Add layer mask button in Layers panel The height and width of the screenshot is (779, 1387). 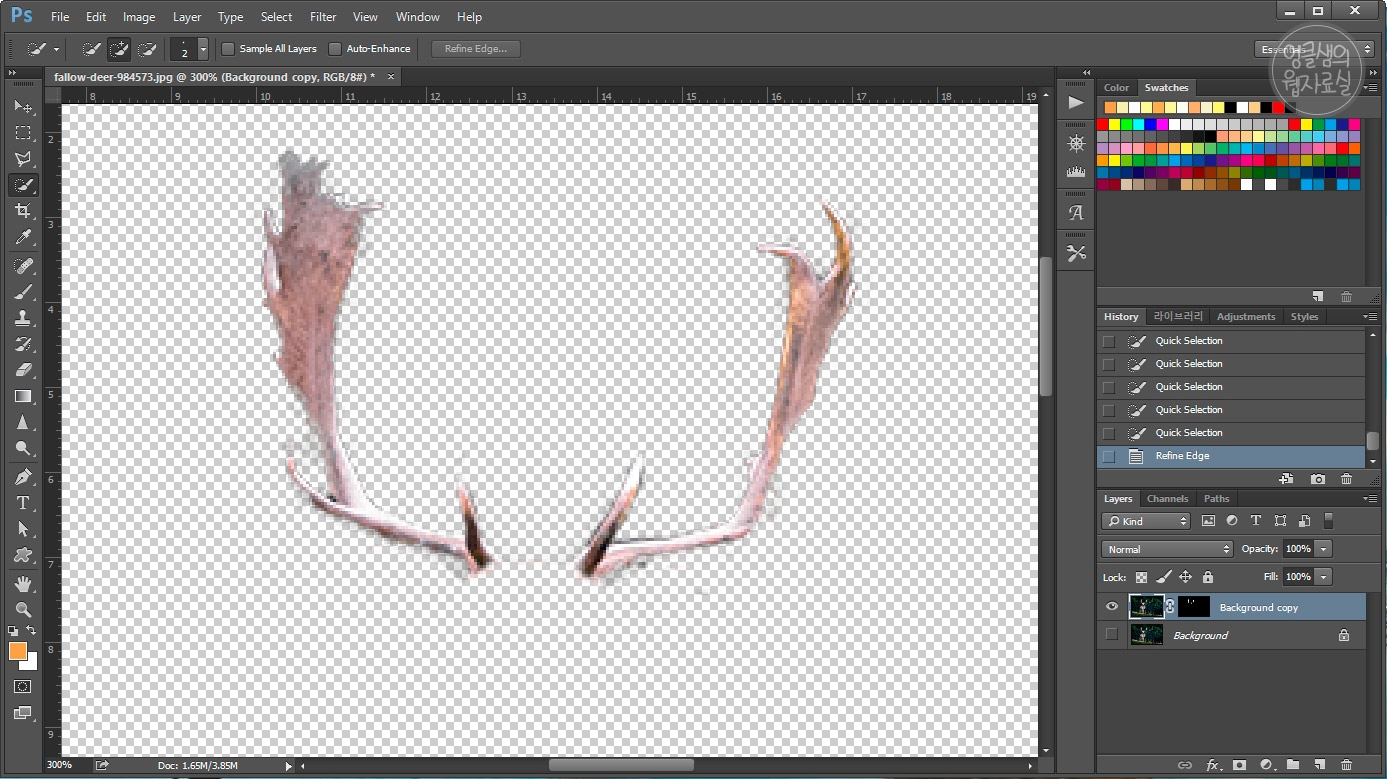pos(1240,765)
